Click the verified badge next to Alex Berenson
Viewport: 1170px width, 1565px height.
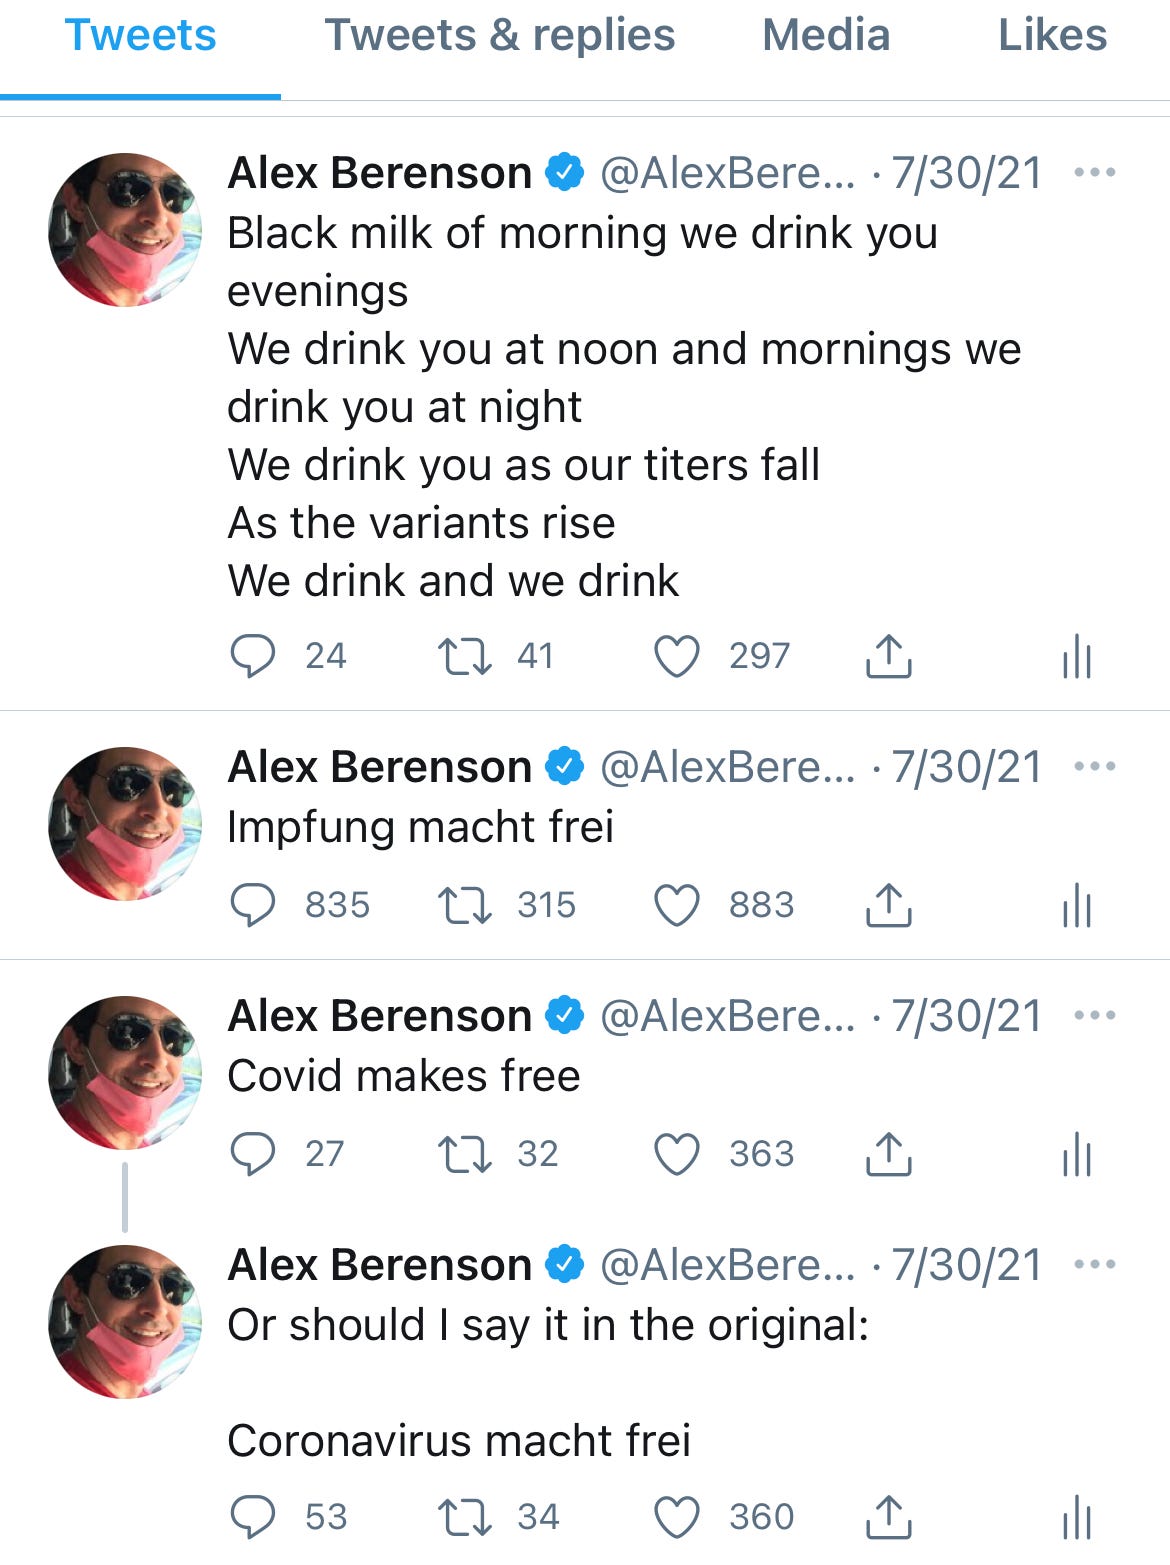click(565, 172)
